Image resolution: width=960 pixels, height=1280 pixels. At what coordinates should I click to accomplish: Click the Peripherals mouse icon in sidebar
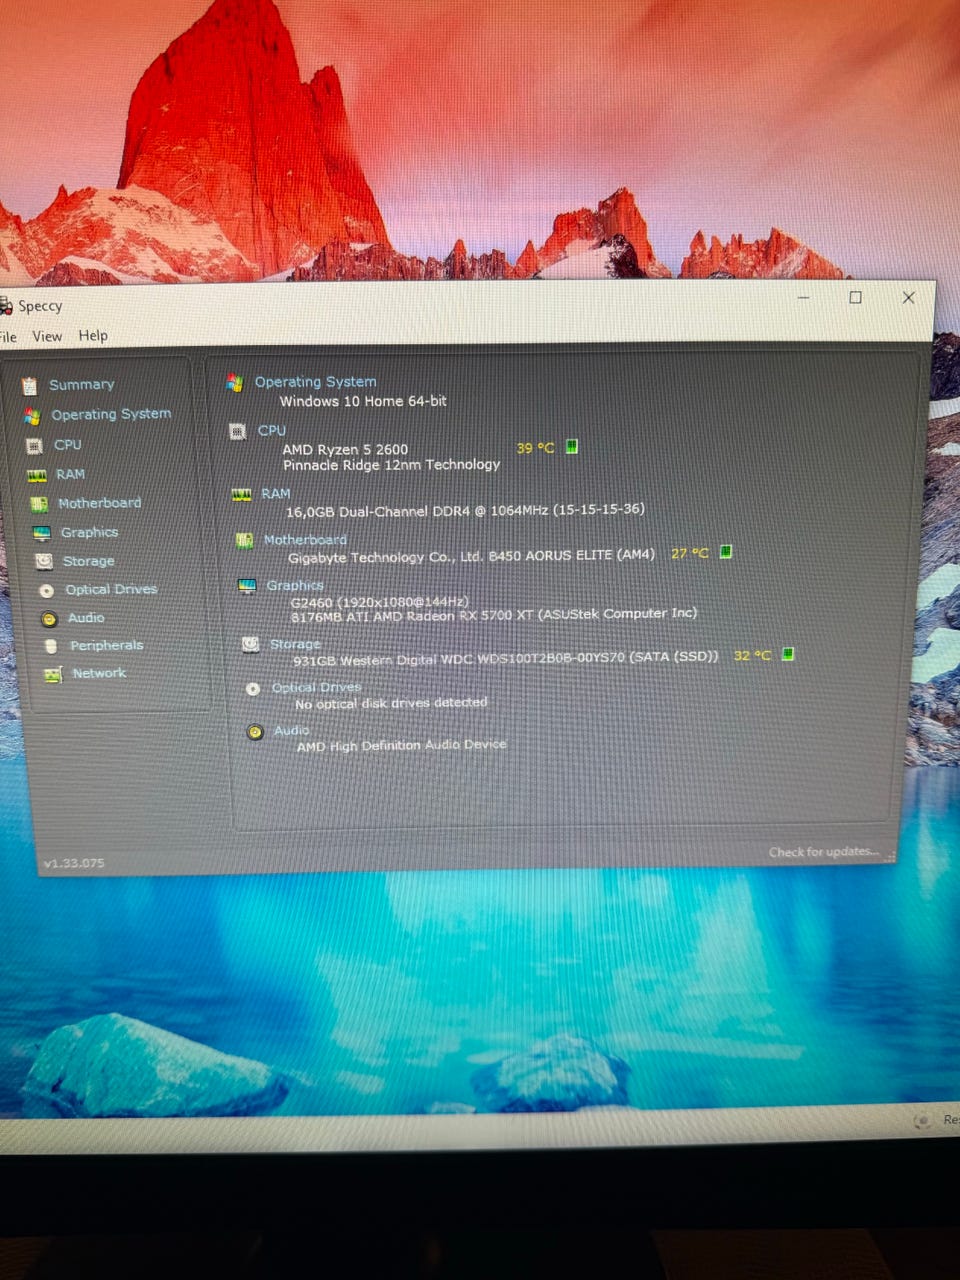coord(51,647)
